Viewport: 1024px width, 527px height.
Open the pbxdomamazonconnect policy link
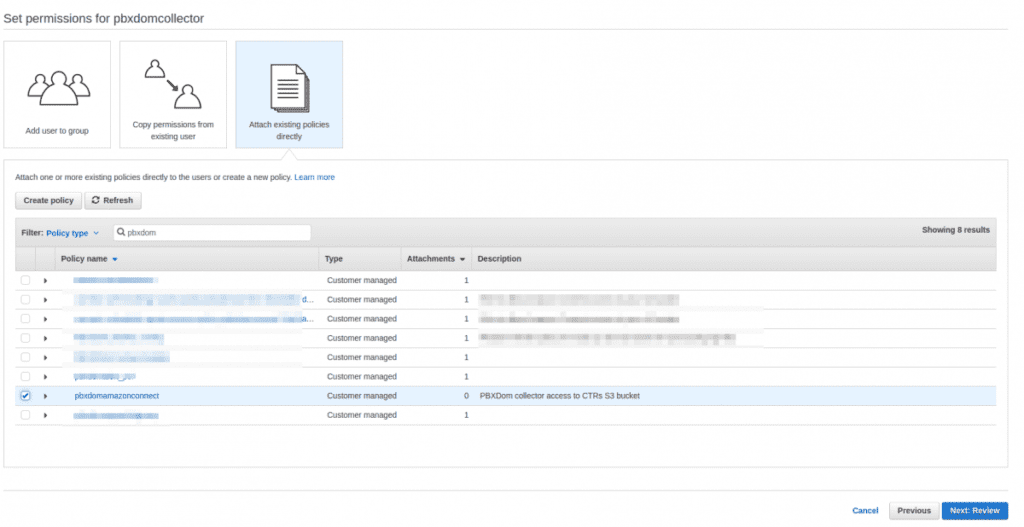[117, 396]
